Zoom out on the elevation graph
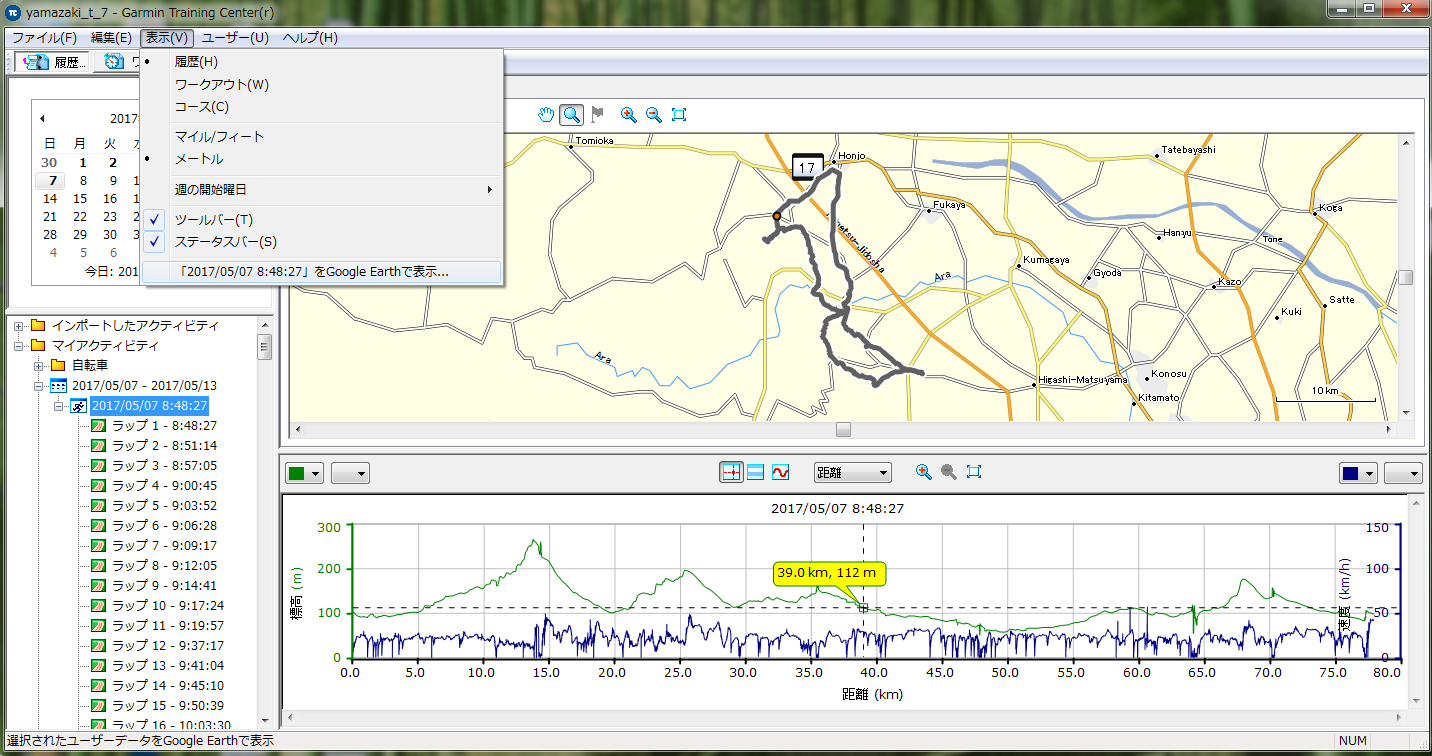 (x=949, y=472)
